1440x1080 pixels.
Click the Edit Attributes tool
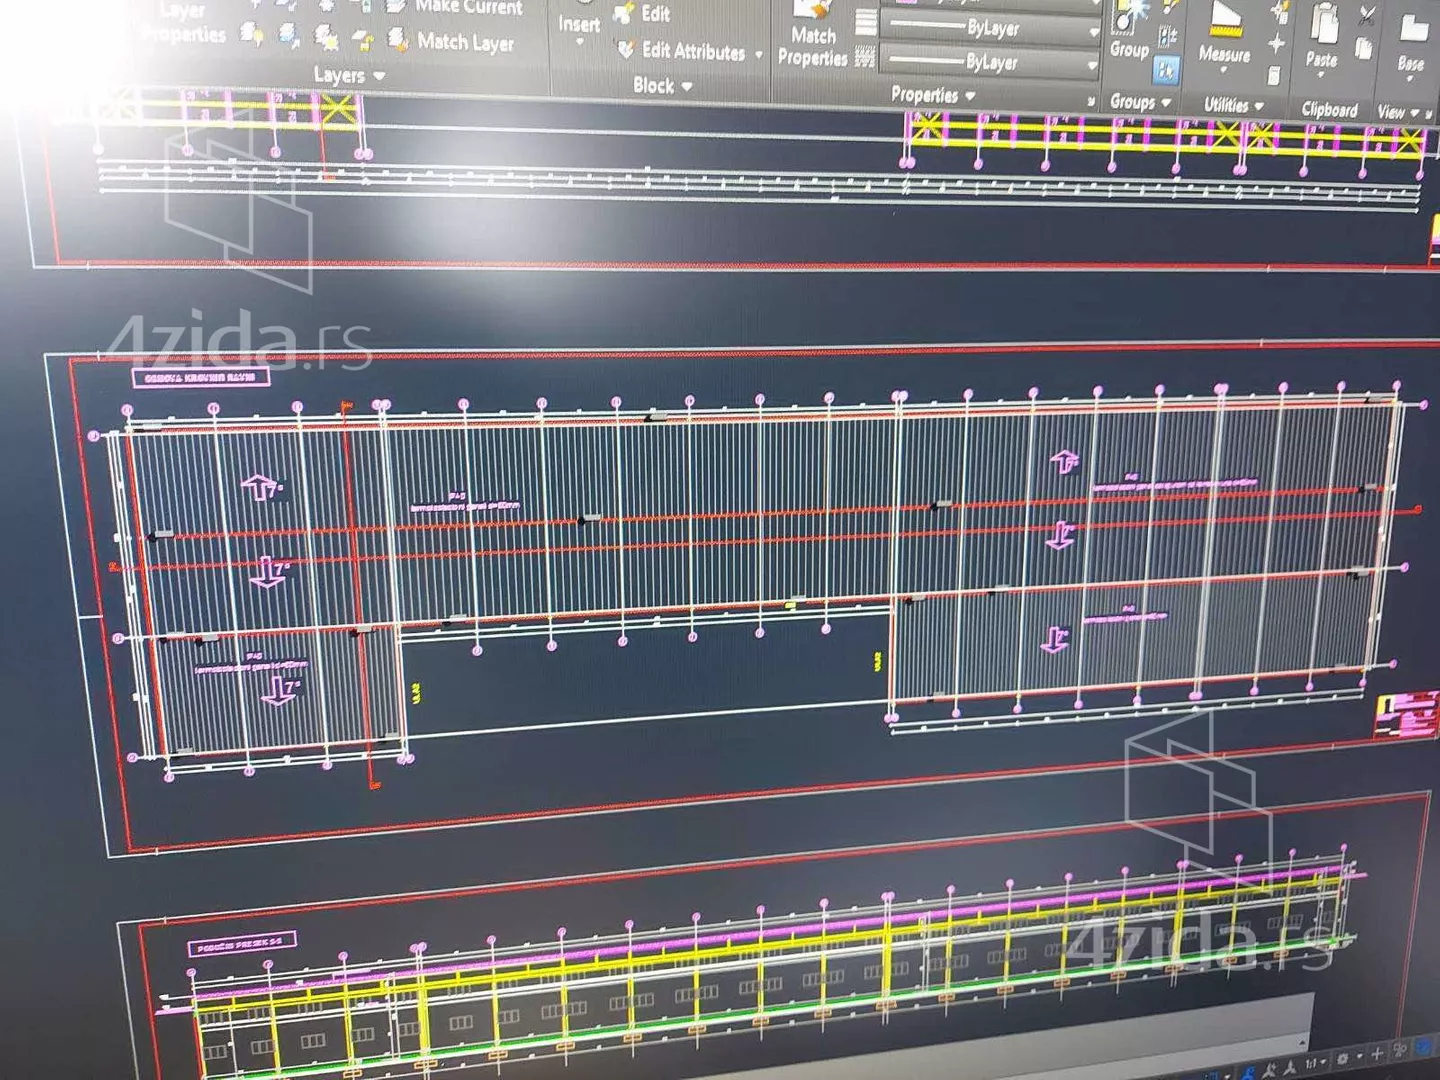pos(682,50)
